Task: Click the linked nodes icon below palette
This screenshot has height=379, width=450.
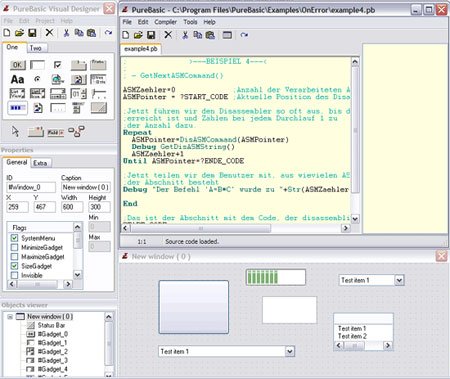Action: (76, 132)
